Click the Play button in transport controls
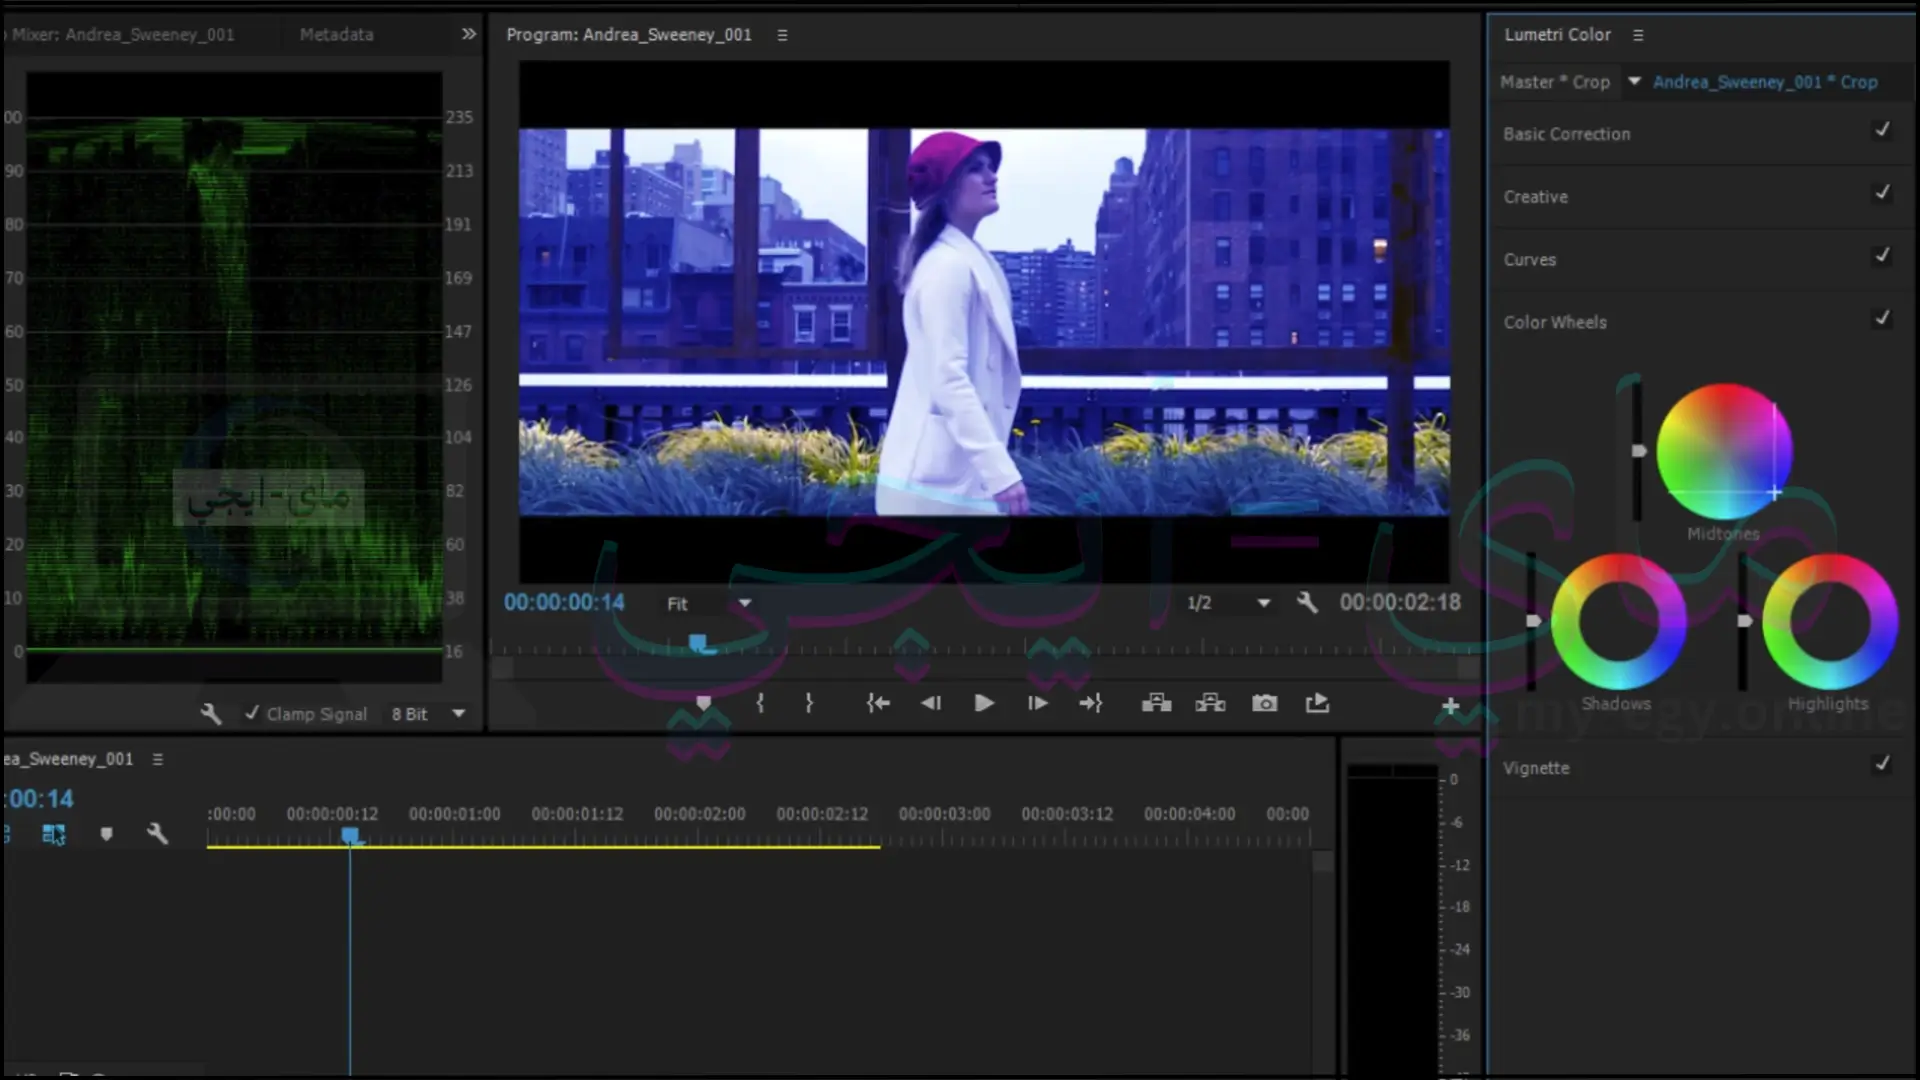This screenshot has width=1920, height=1080. tap(984, 703)
